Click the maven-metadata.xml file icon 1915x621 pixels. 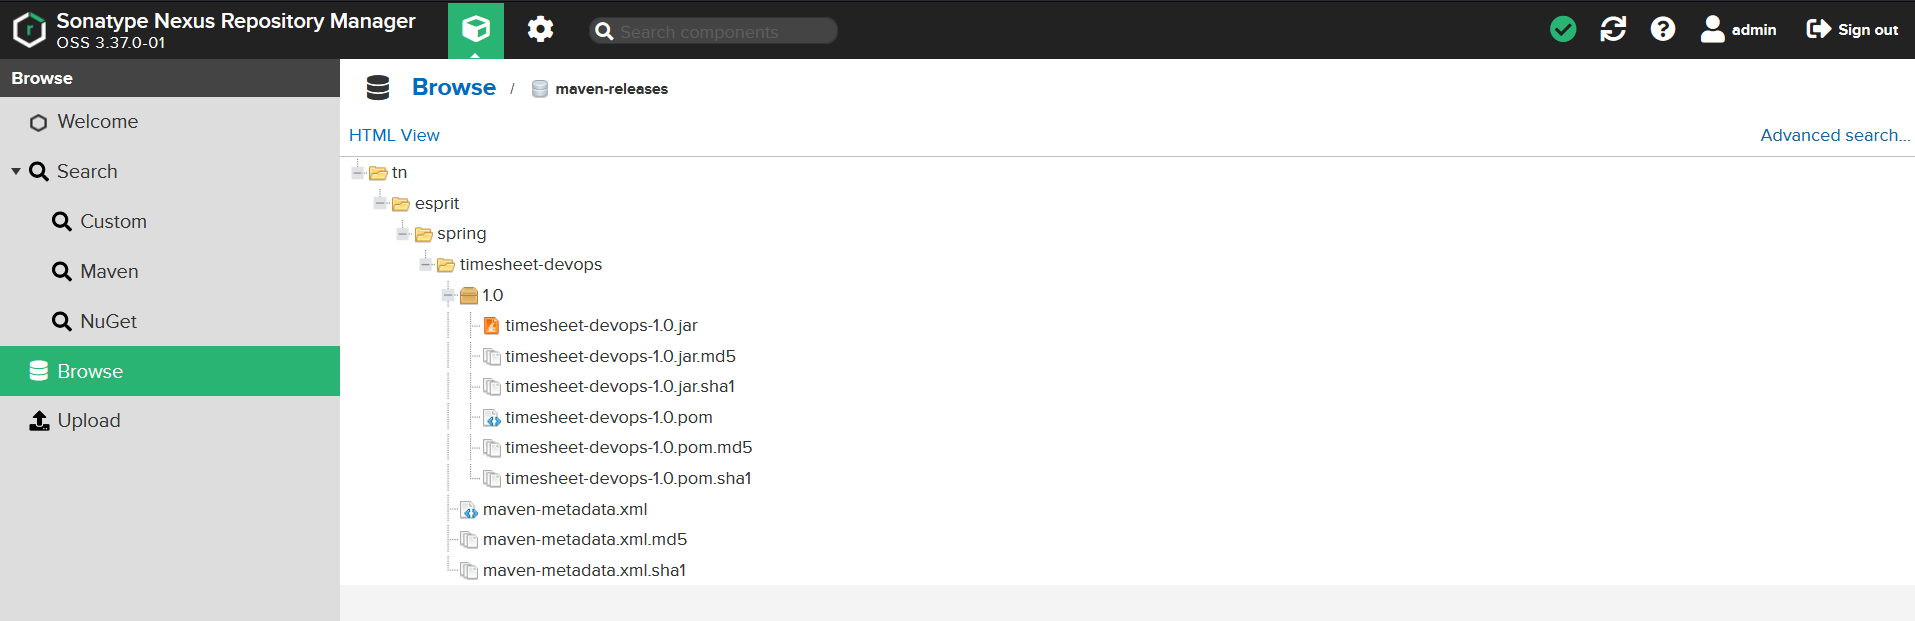[469, 510]
